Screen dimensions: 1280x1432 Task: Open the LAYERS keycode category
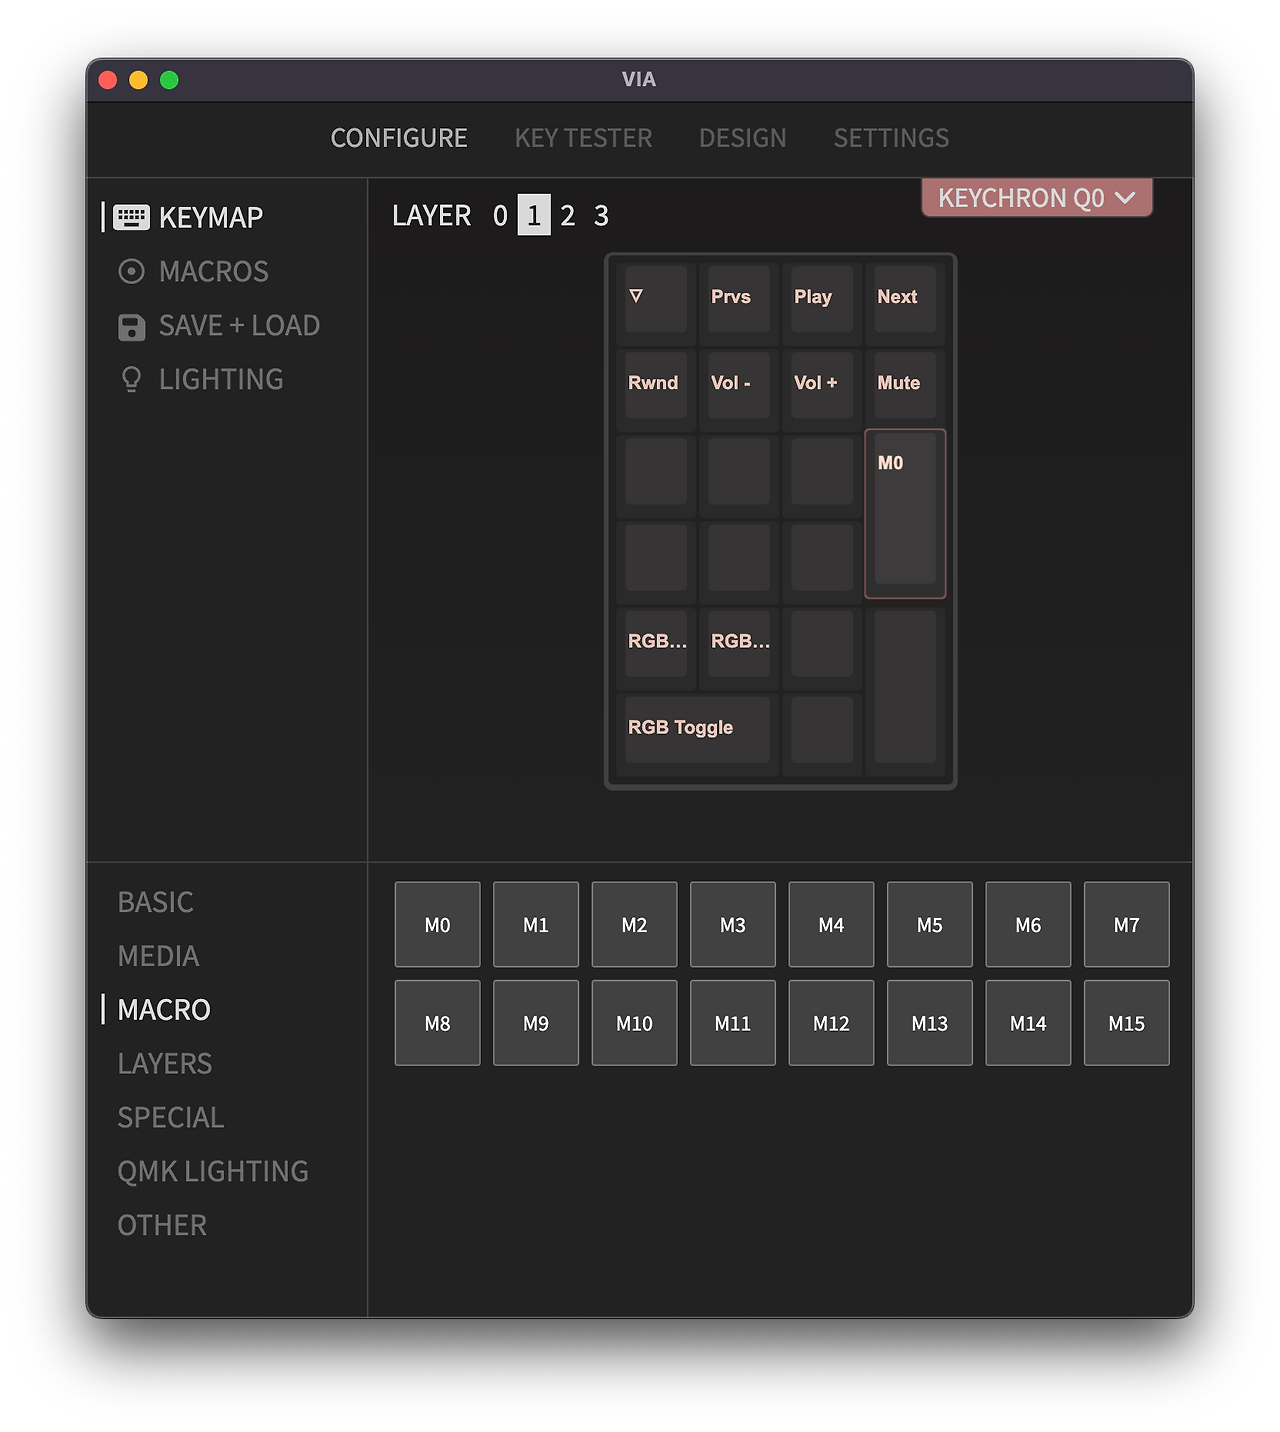point(165,1063)
